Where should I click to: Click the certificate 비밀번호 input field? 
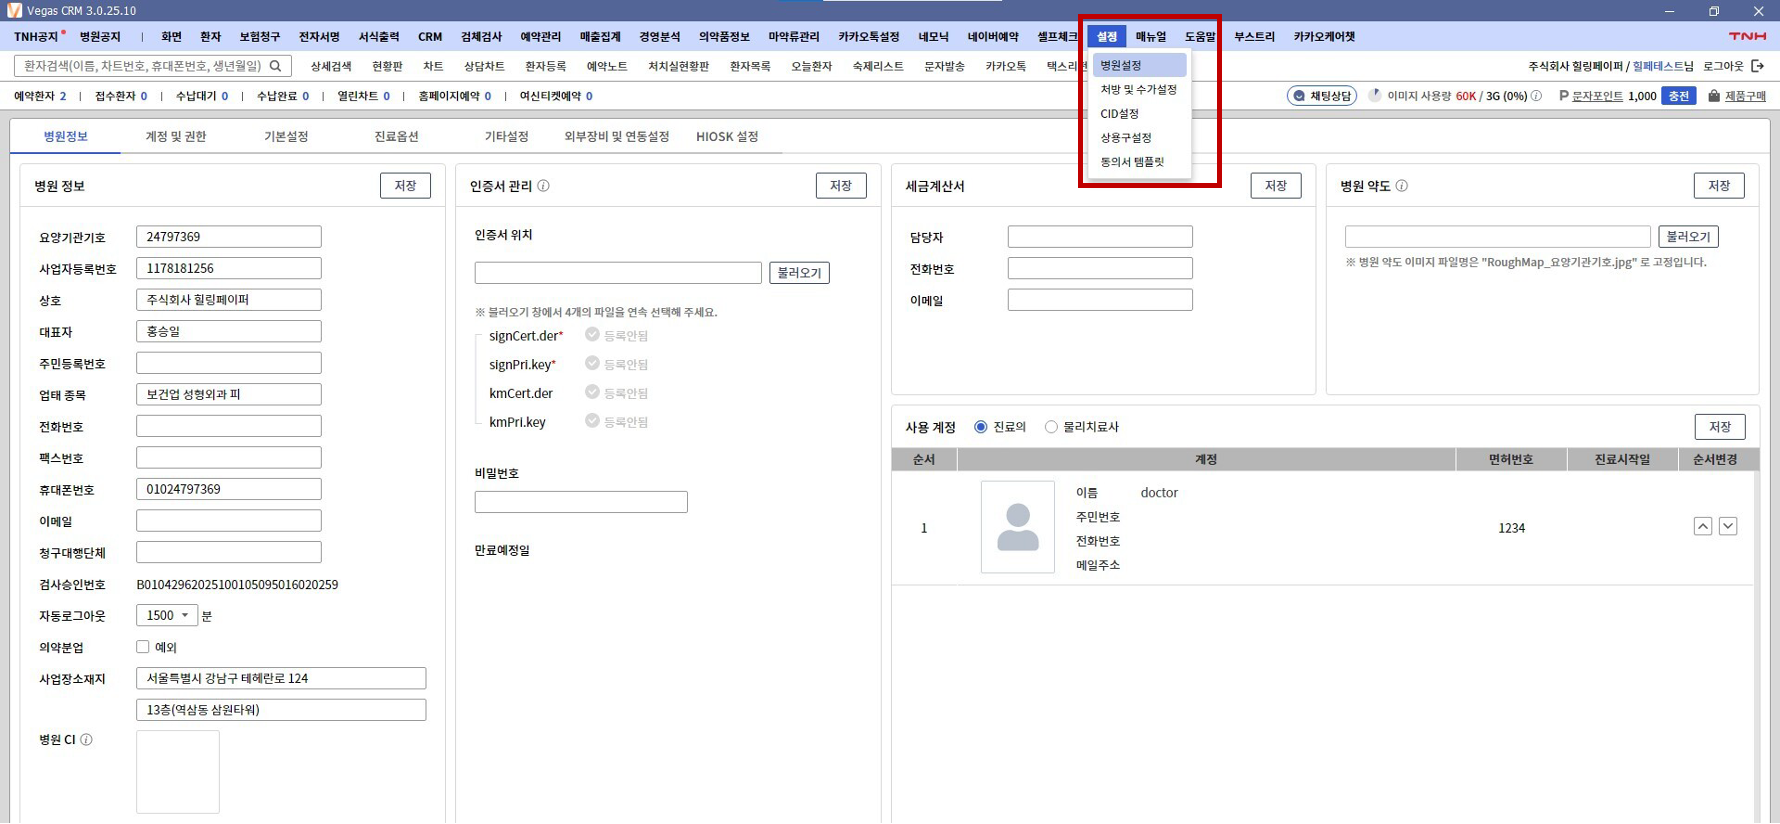pos(581,502)
